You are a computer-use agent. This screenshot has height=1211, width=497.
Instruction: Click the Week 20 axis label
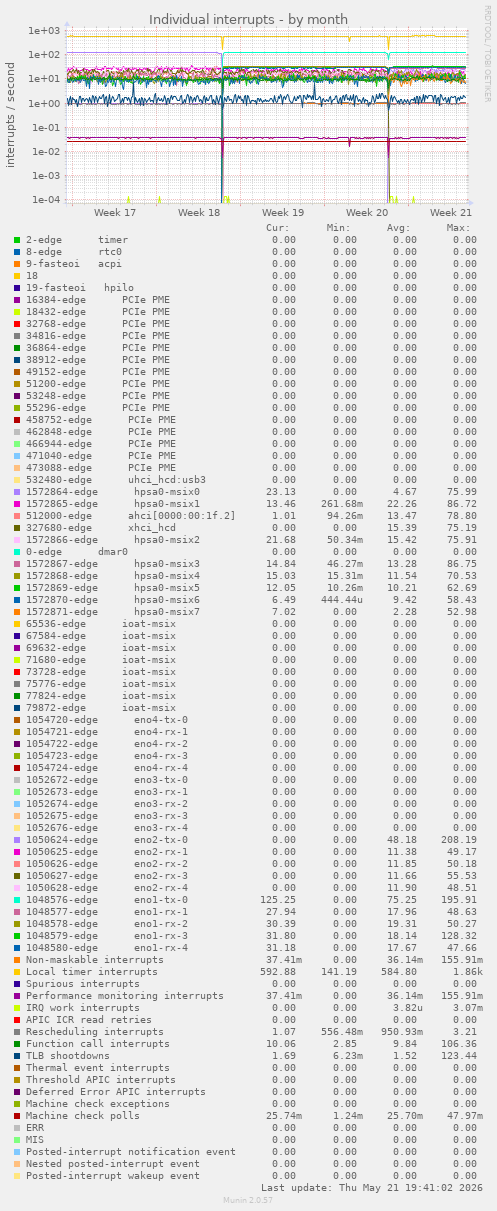tap(367, 213)
